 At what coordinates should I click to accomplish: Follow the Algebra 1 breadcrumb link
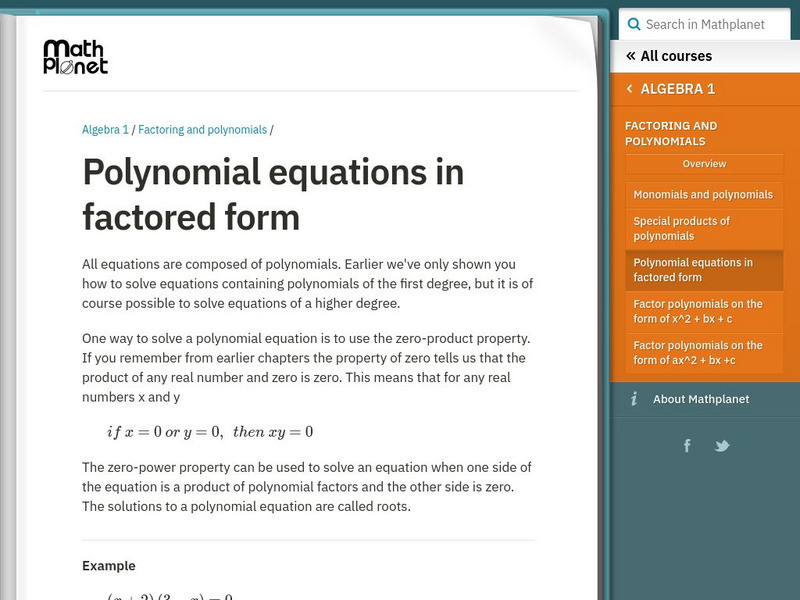105,130
